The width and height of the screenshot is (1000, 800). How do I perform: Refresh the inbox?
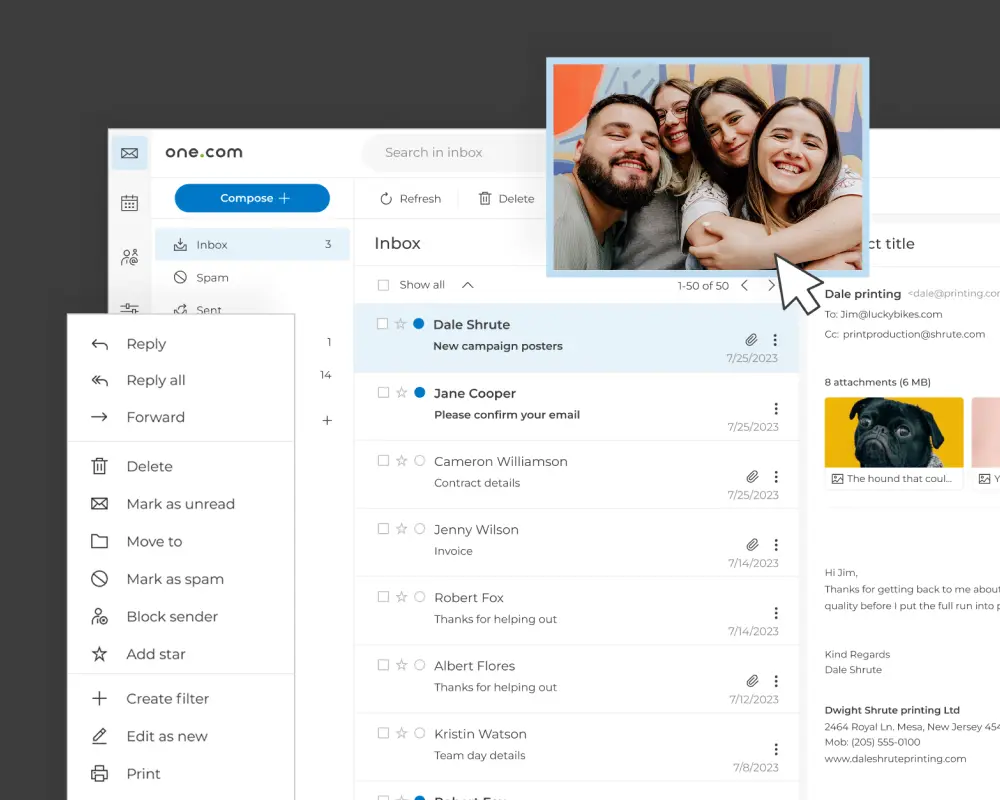pos(408,198)
